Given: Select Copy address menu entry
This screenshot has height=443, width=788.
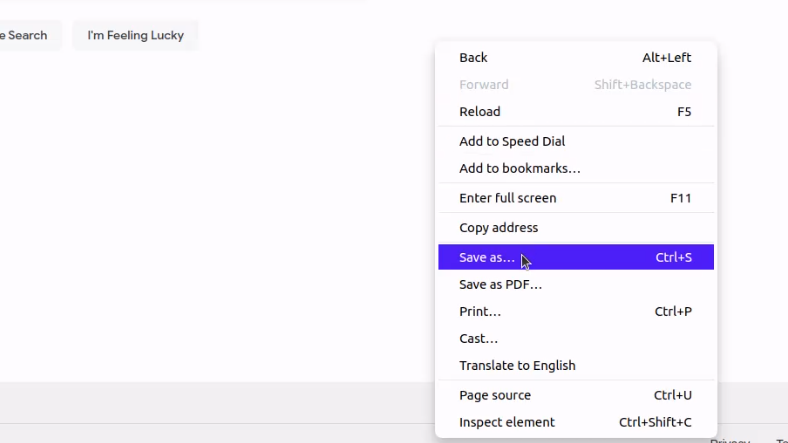Looking at the screenshot, I should pyautogui.click(x=498, y=228).
